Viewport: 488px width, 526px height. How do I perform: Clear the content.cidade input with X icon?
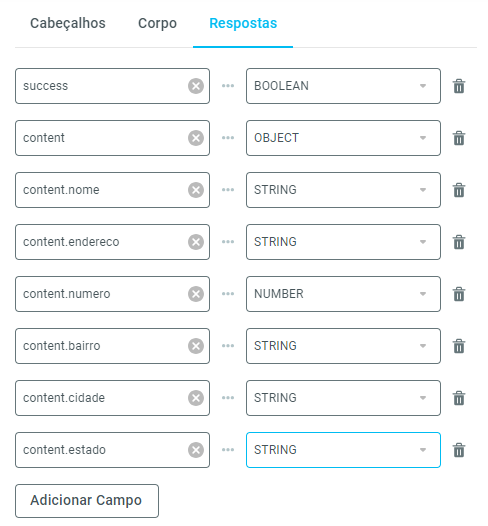pyautogui.click(x=196, y=398)
